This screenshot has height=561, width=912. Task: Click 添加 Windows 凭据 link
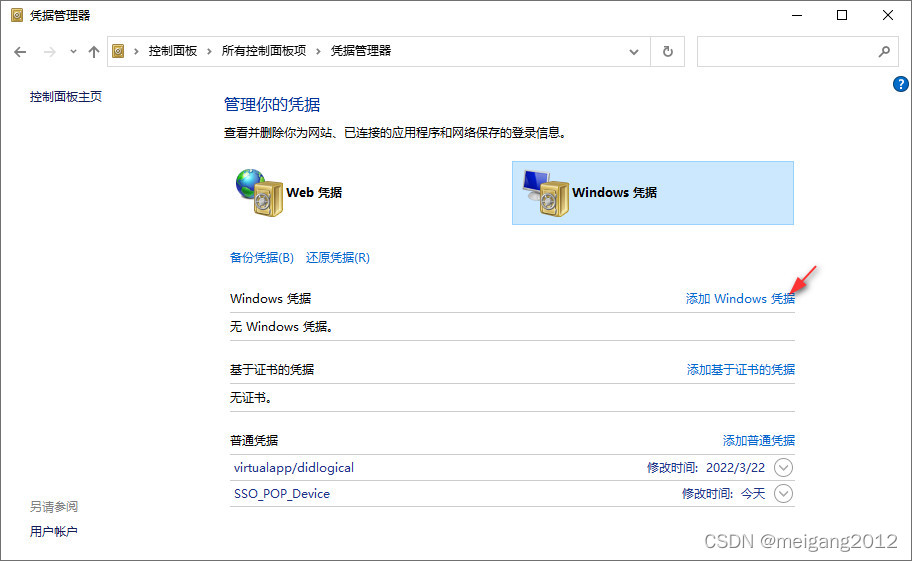740,298
